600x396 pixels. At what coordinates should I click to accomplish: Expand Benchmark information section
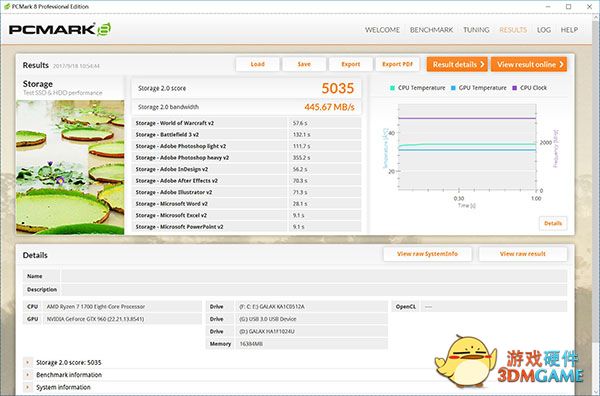pyautogui.click(x=28, y=375)
